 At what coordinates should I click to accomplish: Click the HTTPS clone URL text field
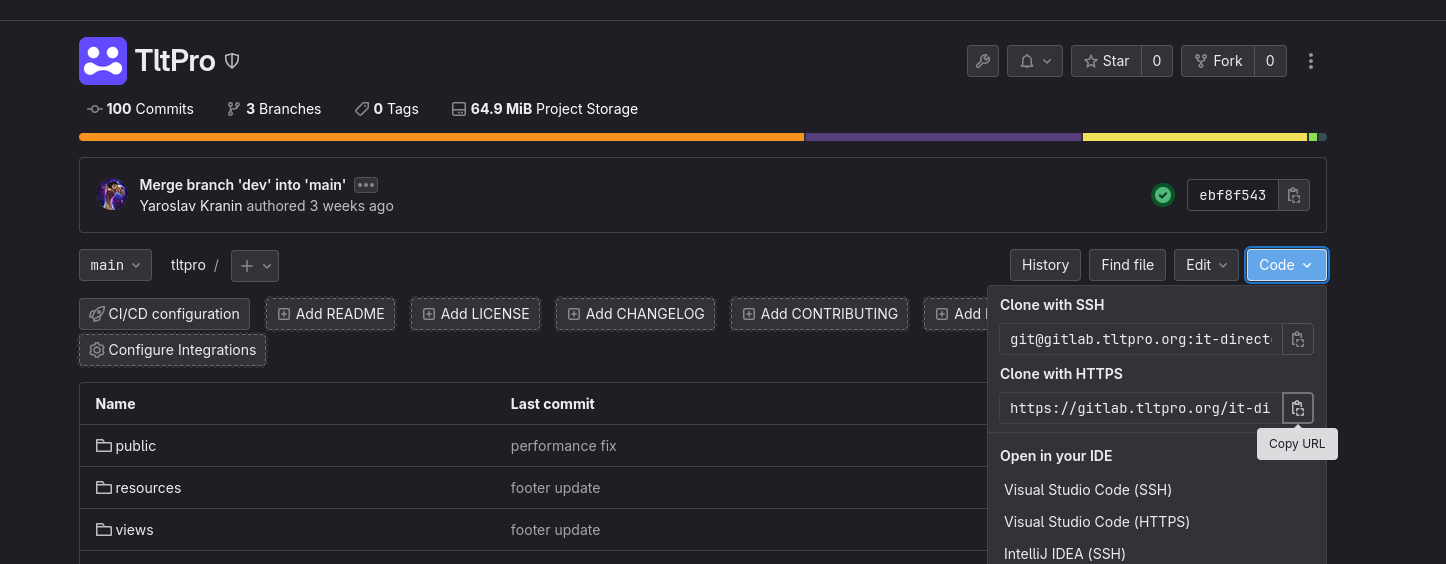(x=1139, y=408)
